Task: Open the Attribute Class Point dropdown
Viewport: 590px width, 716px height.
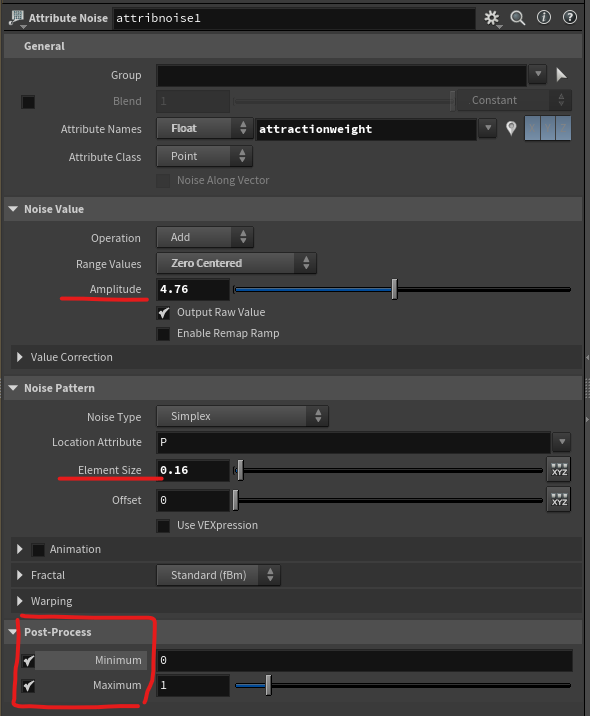Action: 204,156
